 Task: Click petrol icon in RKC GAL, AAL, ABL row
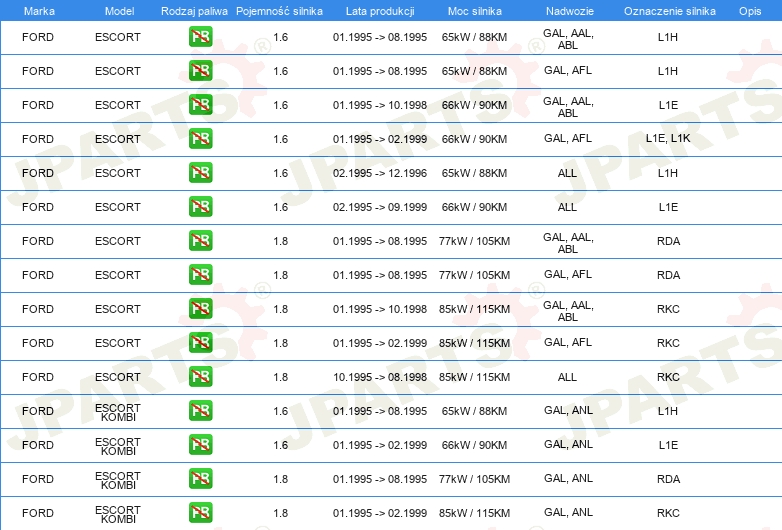tap(200, 308)
